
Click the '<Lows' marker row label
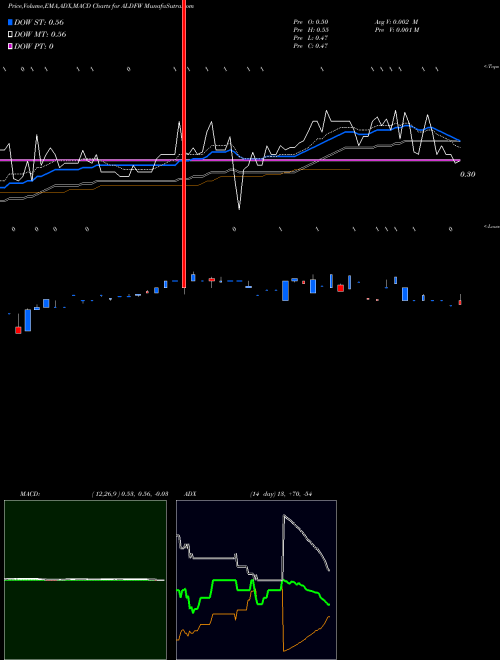tap(491, 226)
